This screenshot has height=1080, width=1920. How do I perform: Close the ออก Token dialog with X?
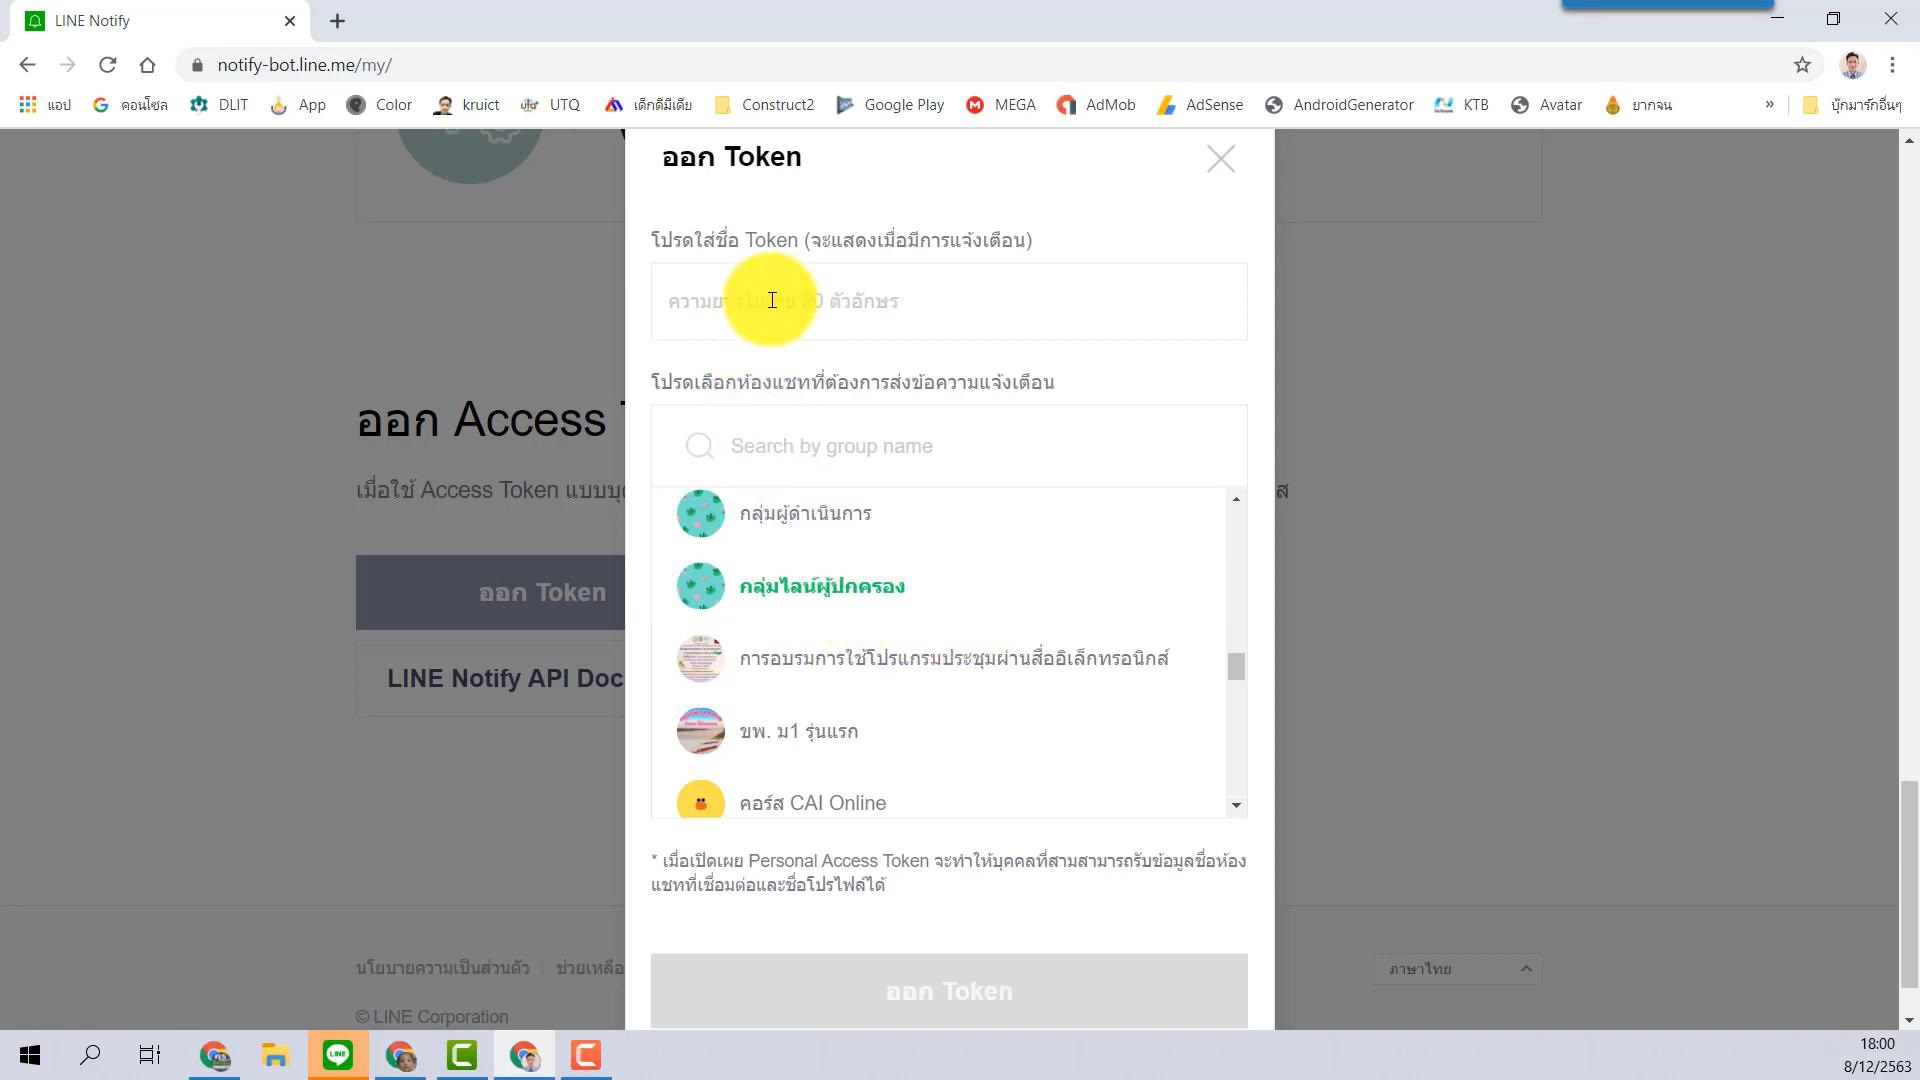pos(1220,159)
